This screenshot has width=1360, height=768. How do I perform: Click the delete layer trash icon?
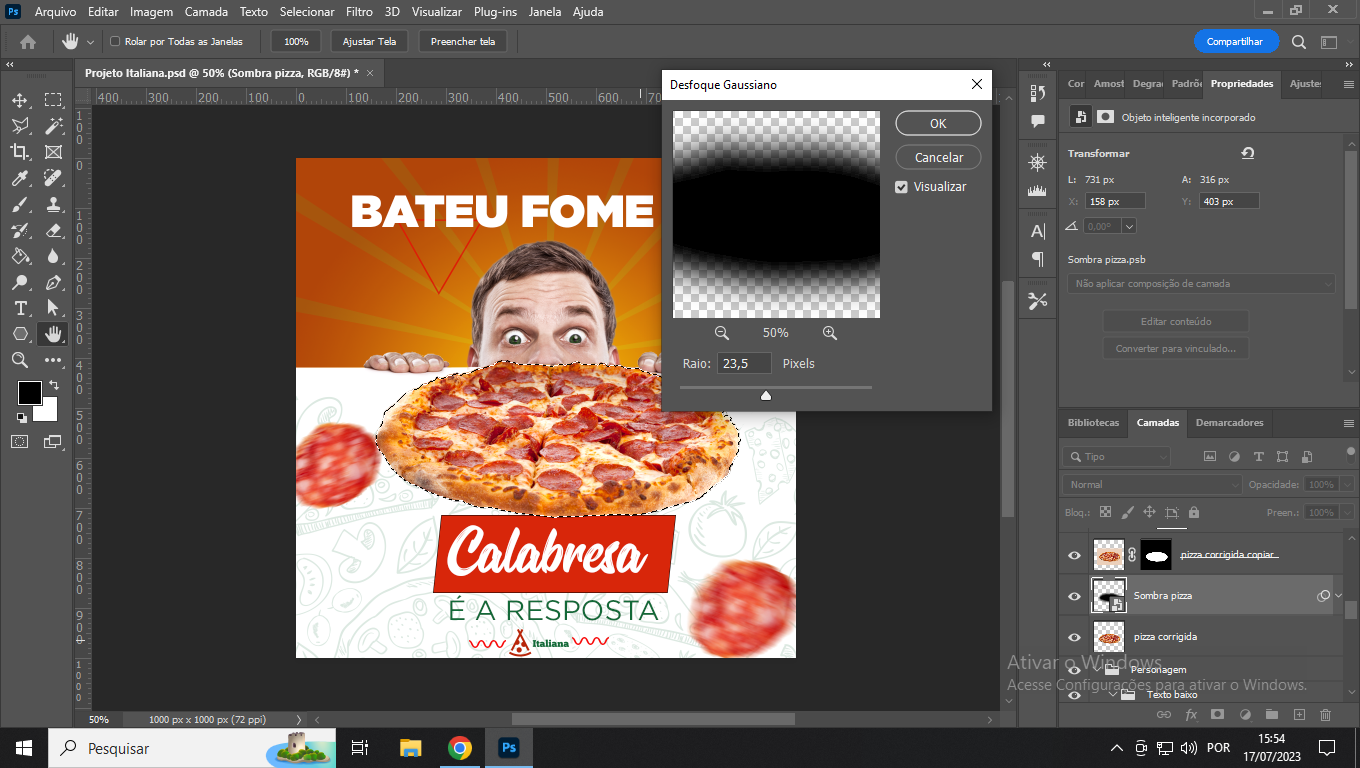click(1326, 715)
